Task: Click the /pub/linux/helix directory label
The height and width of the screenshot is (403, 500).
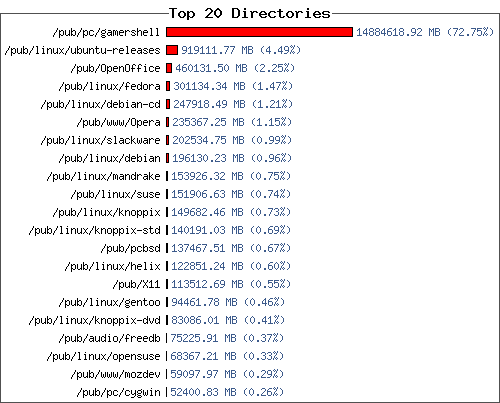Action: pos(112,267)
